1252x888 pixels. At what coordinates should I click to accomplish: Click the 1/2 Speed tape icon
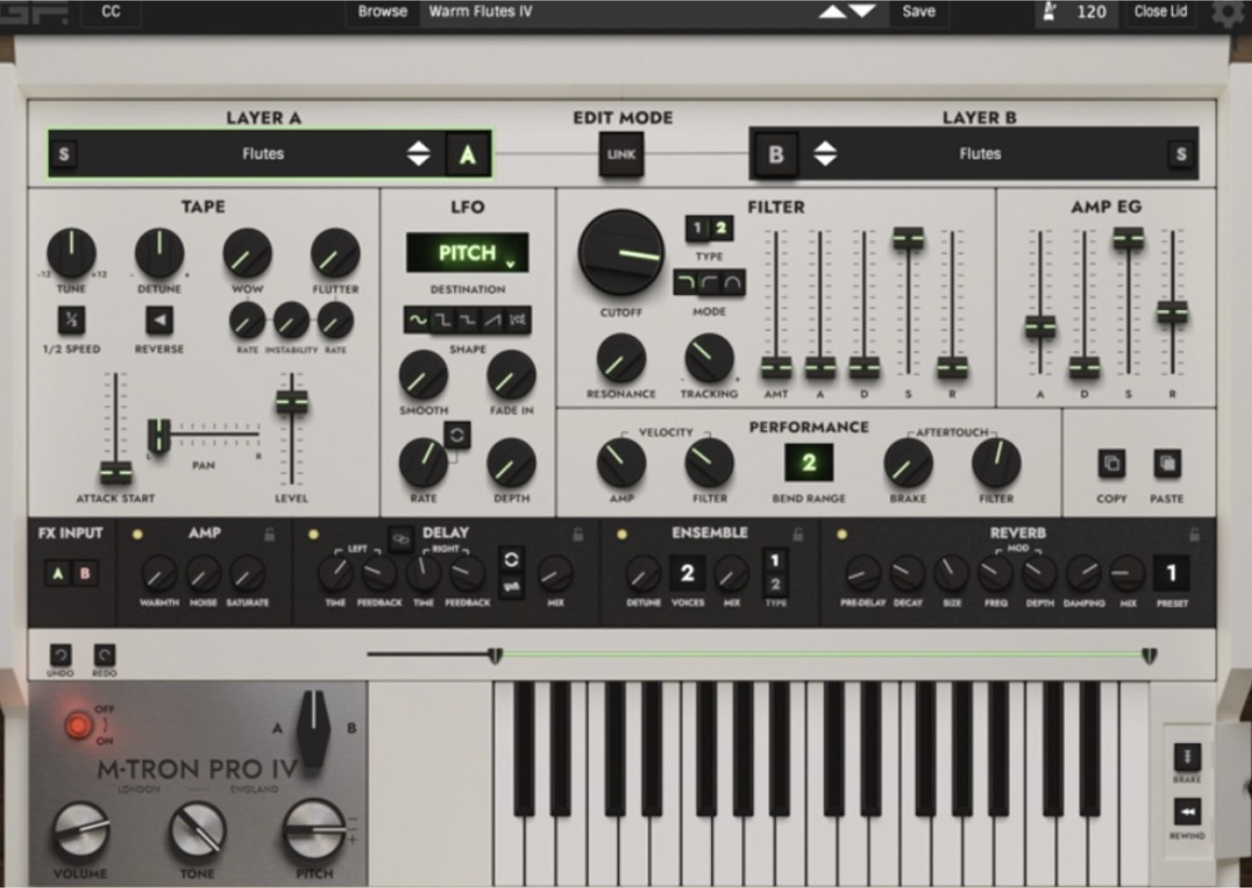coord(71,320)
